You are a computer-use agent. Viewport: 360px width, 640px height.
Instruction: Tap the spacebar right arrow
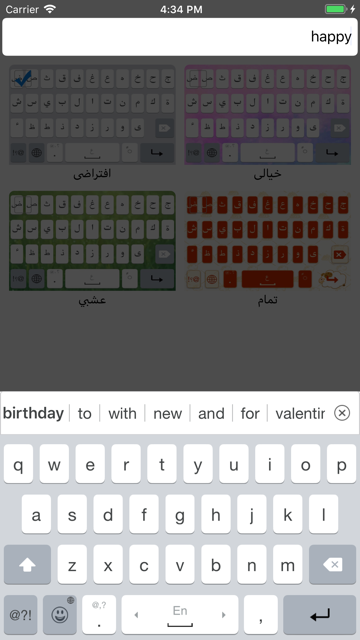pos(223,615)
